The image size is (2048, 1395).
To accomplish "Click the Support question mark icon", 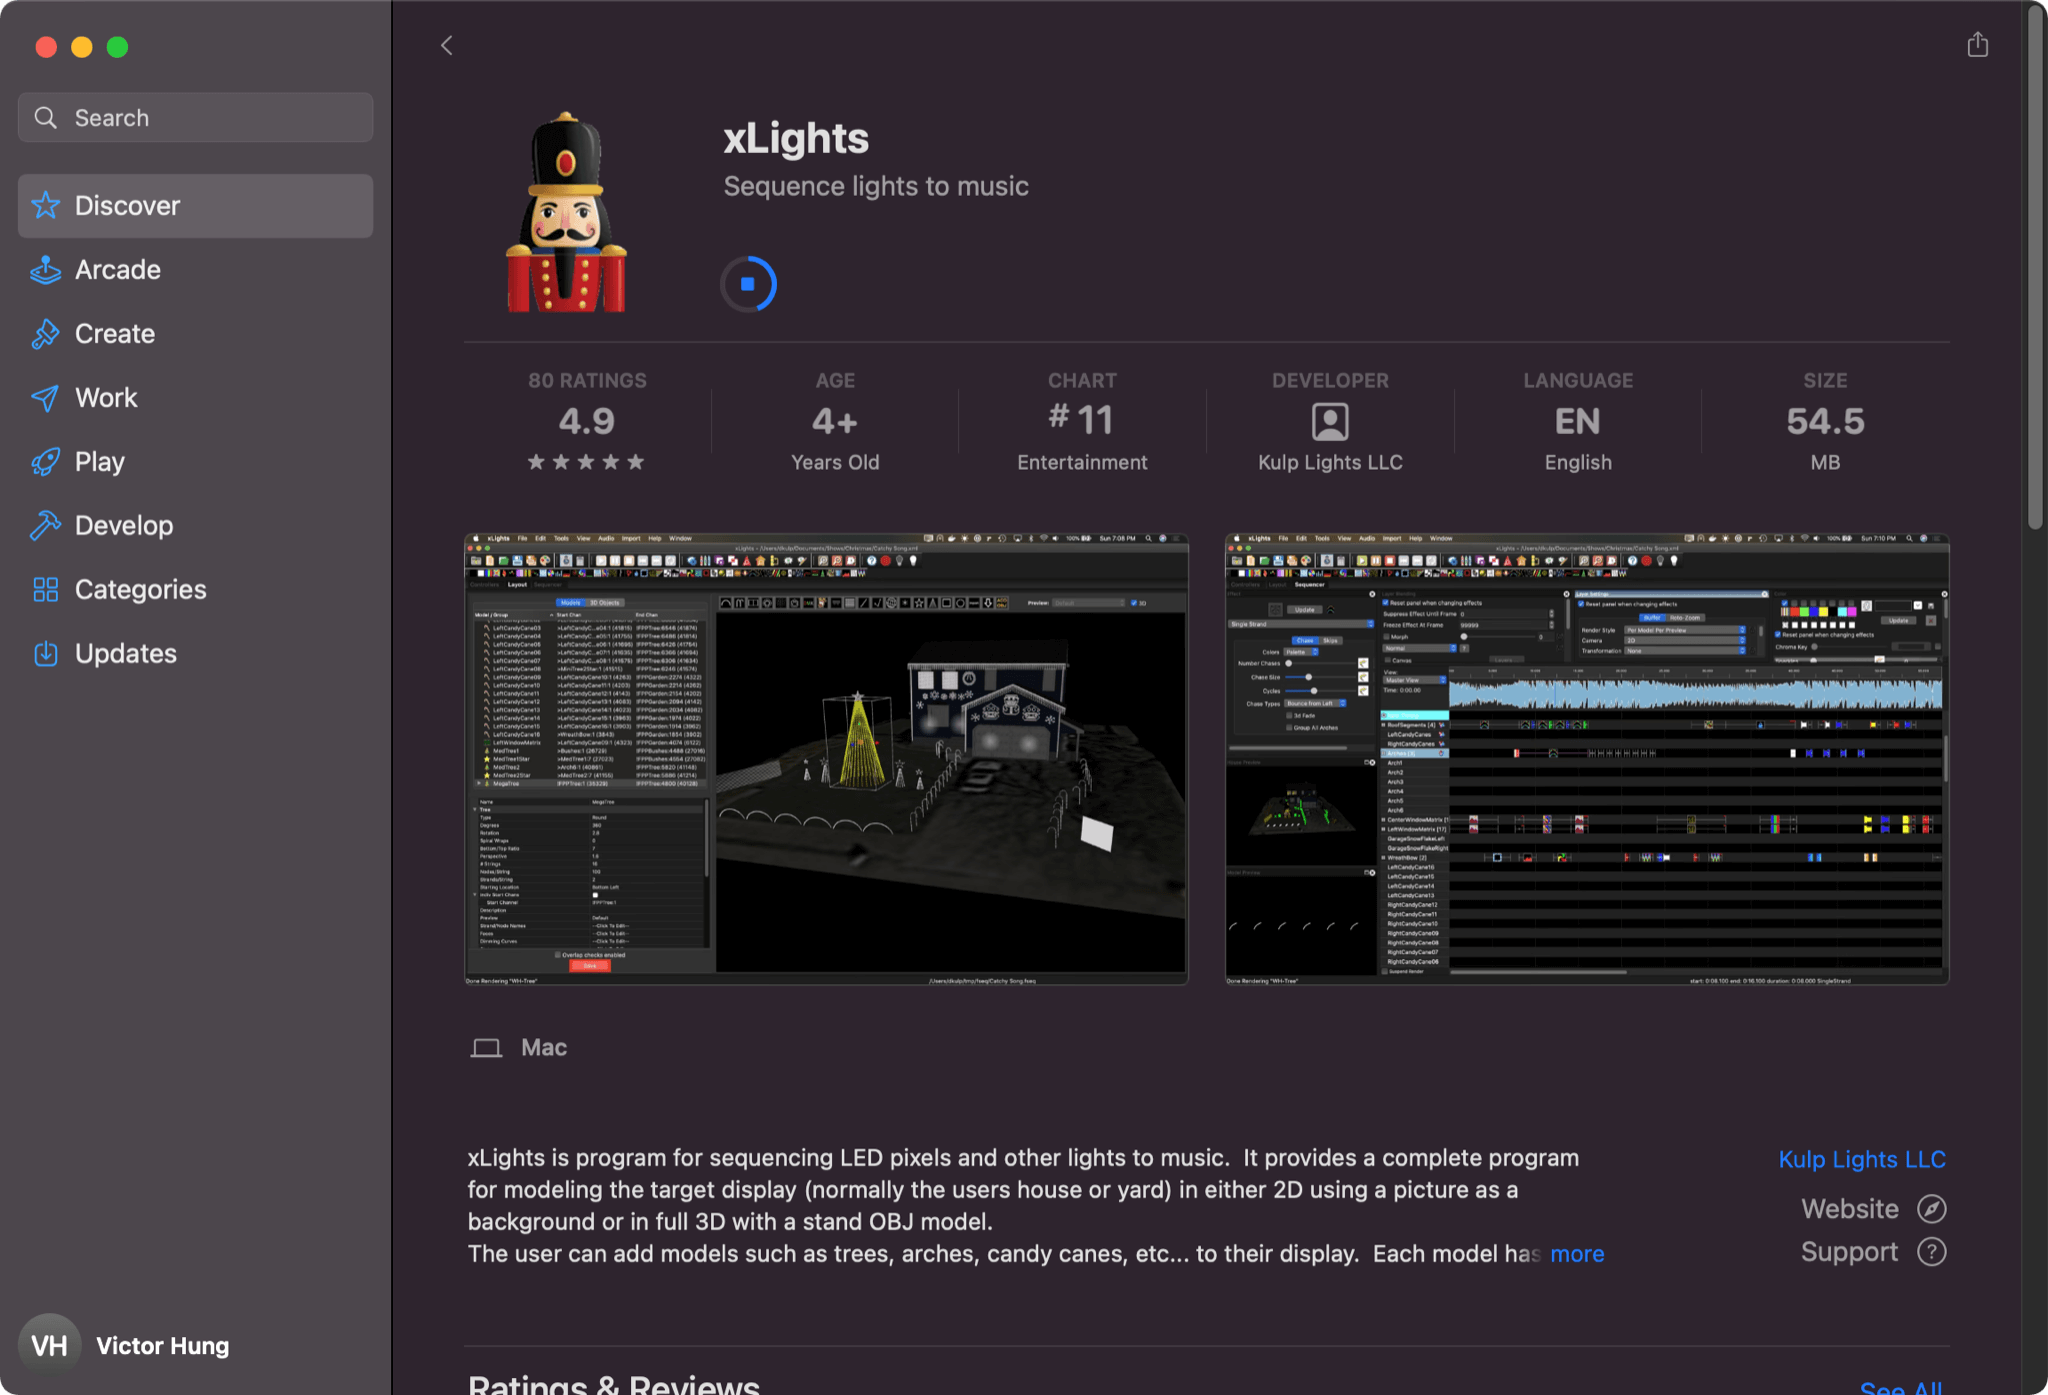I will click(1932, 1252).
